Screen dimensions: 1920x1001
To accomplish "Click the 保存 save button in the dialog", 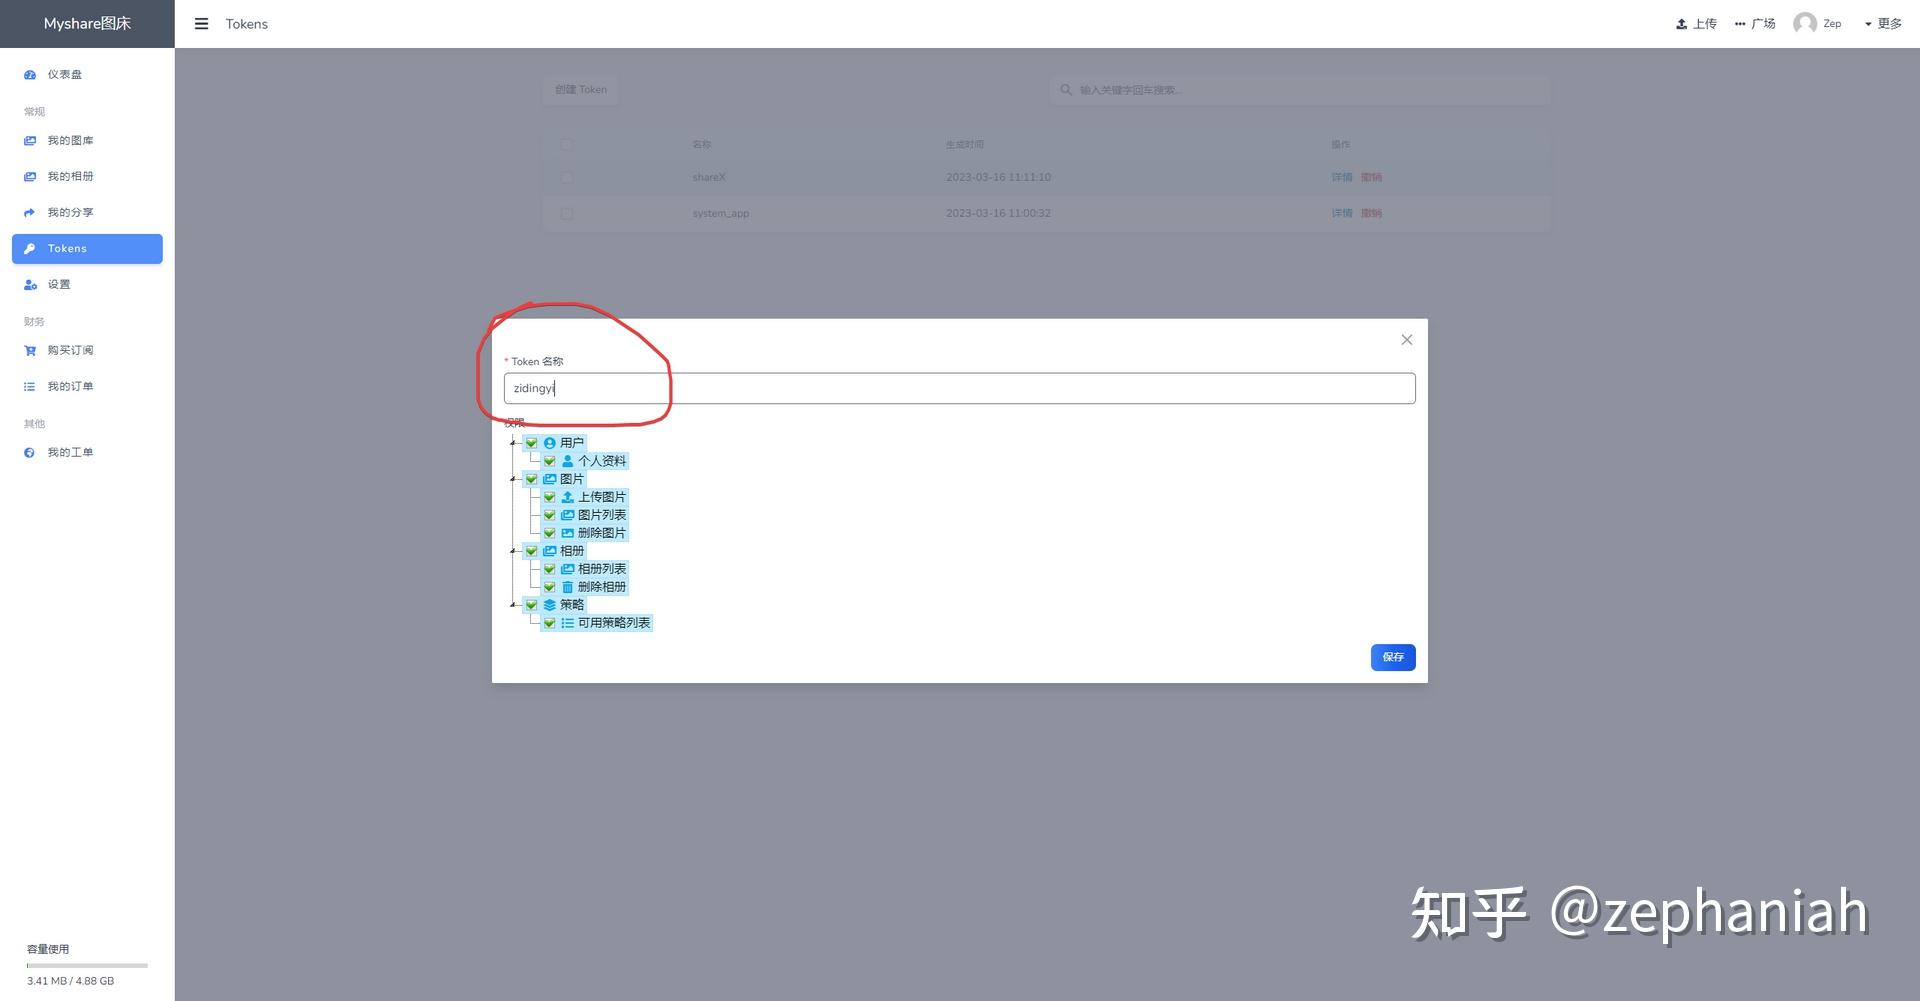I will click(1392, 657).
